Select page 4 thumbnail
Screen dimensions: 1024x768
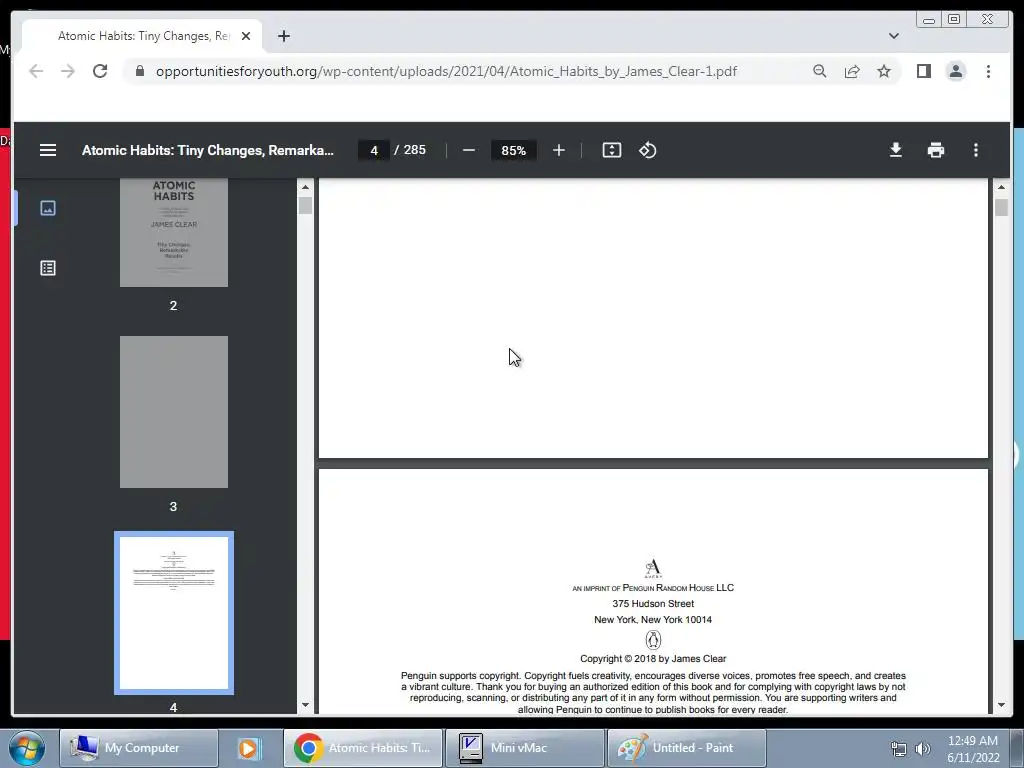[x=174, y=613]
